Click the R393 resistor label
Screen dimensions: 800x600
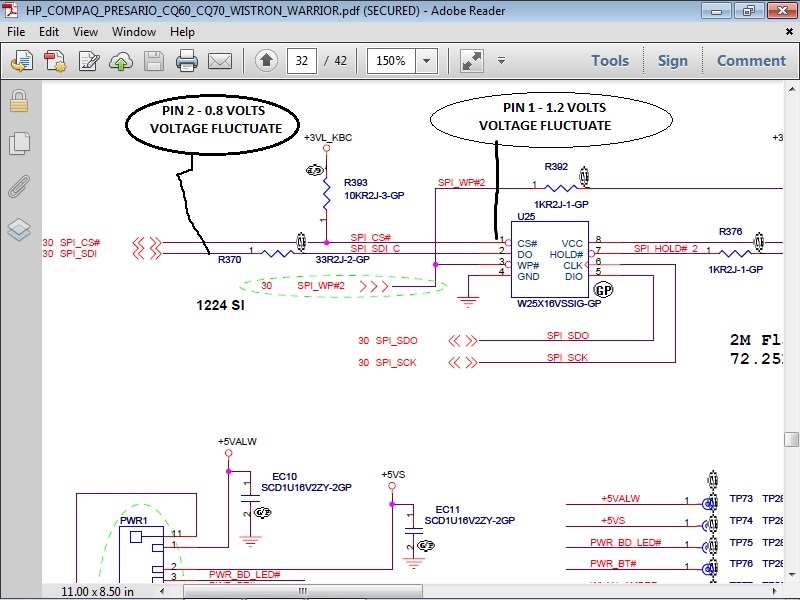[x=356, y=183]
